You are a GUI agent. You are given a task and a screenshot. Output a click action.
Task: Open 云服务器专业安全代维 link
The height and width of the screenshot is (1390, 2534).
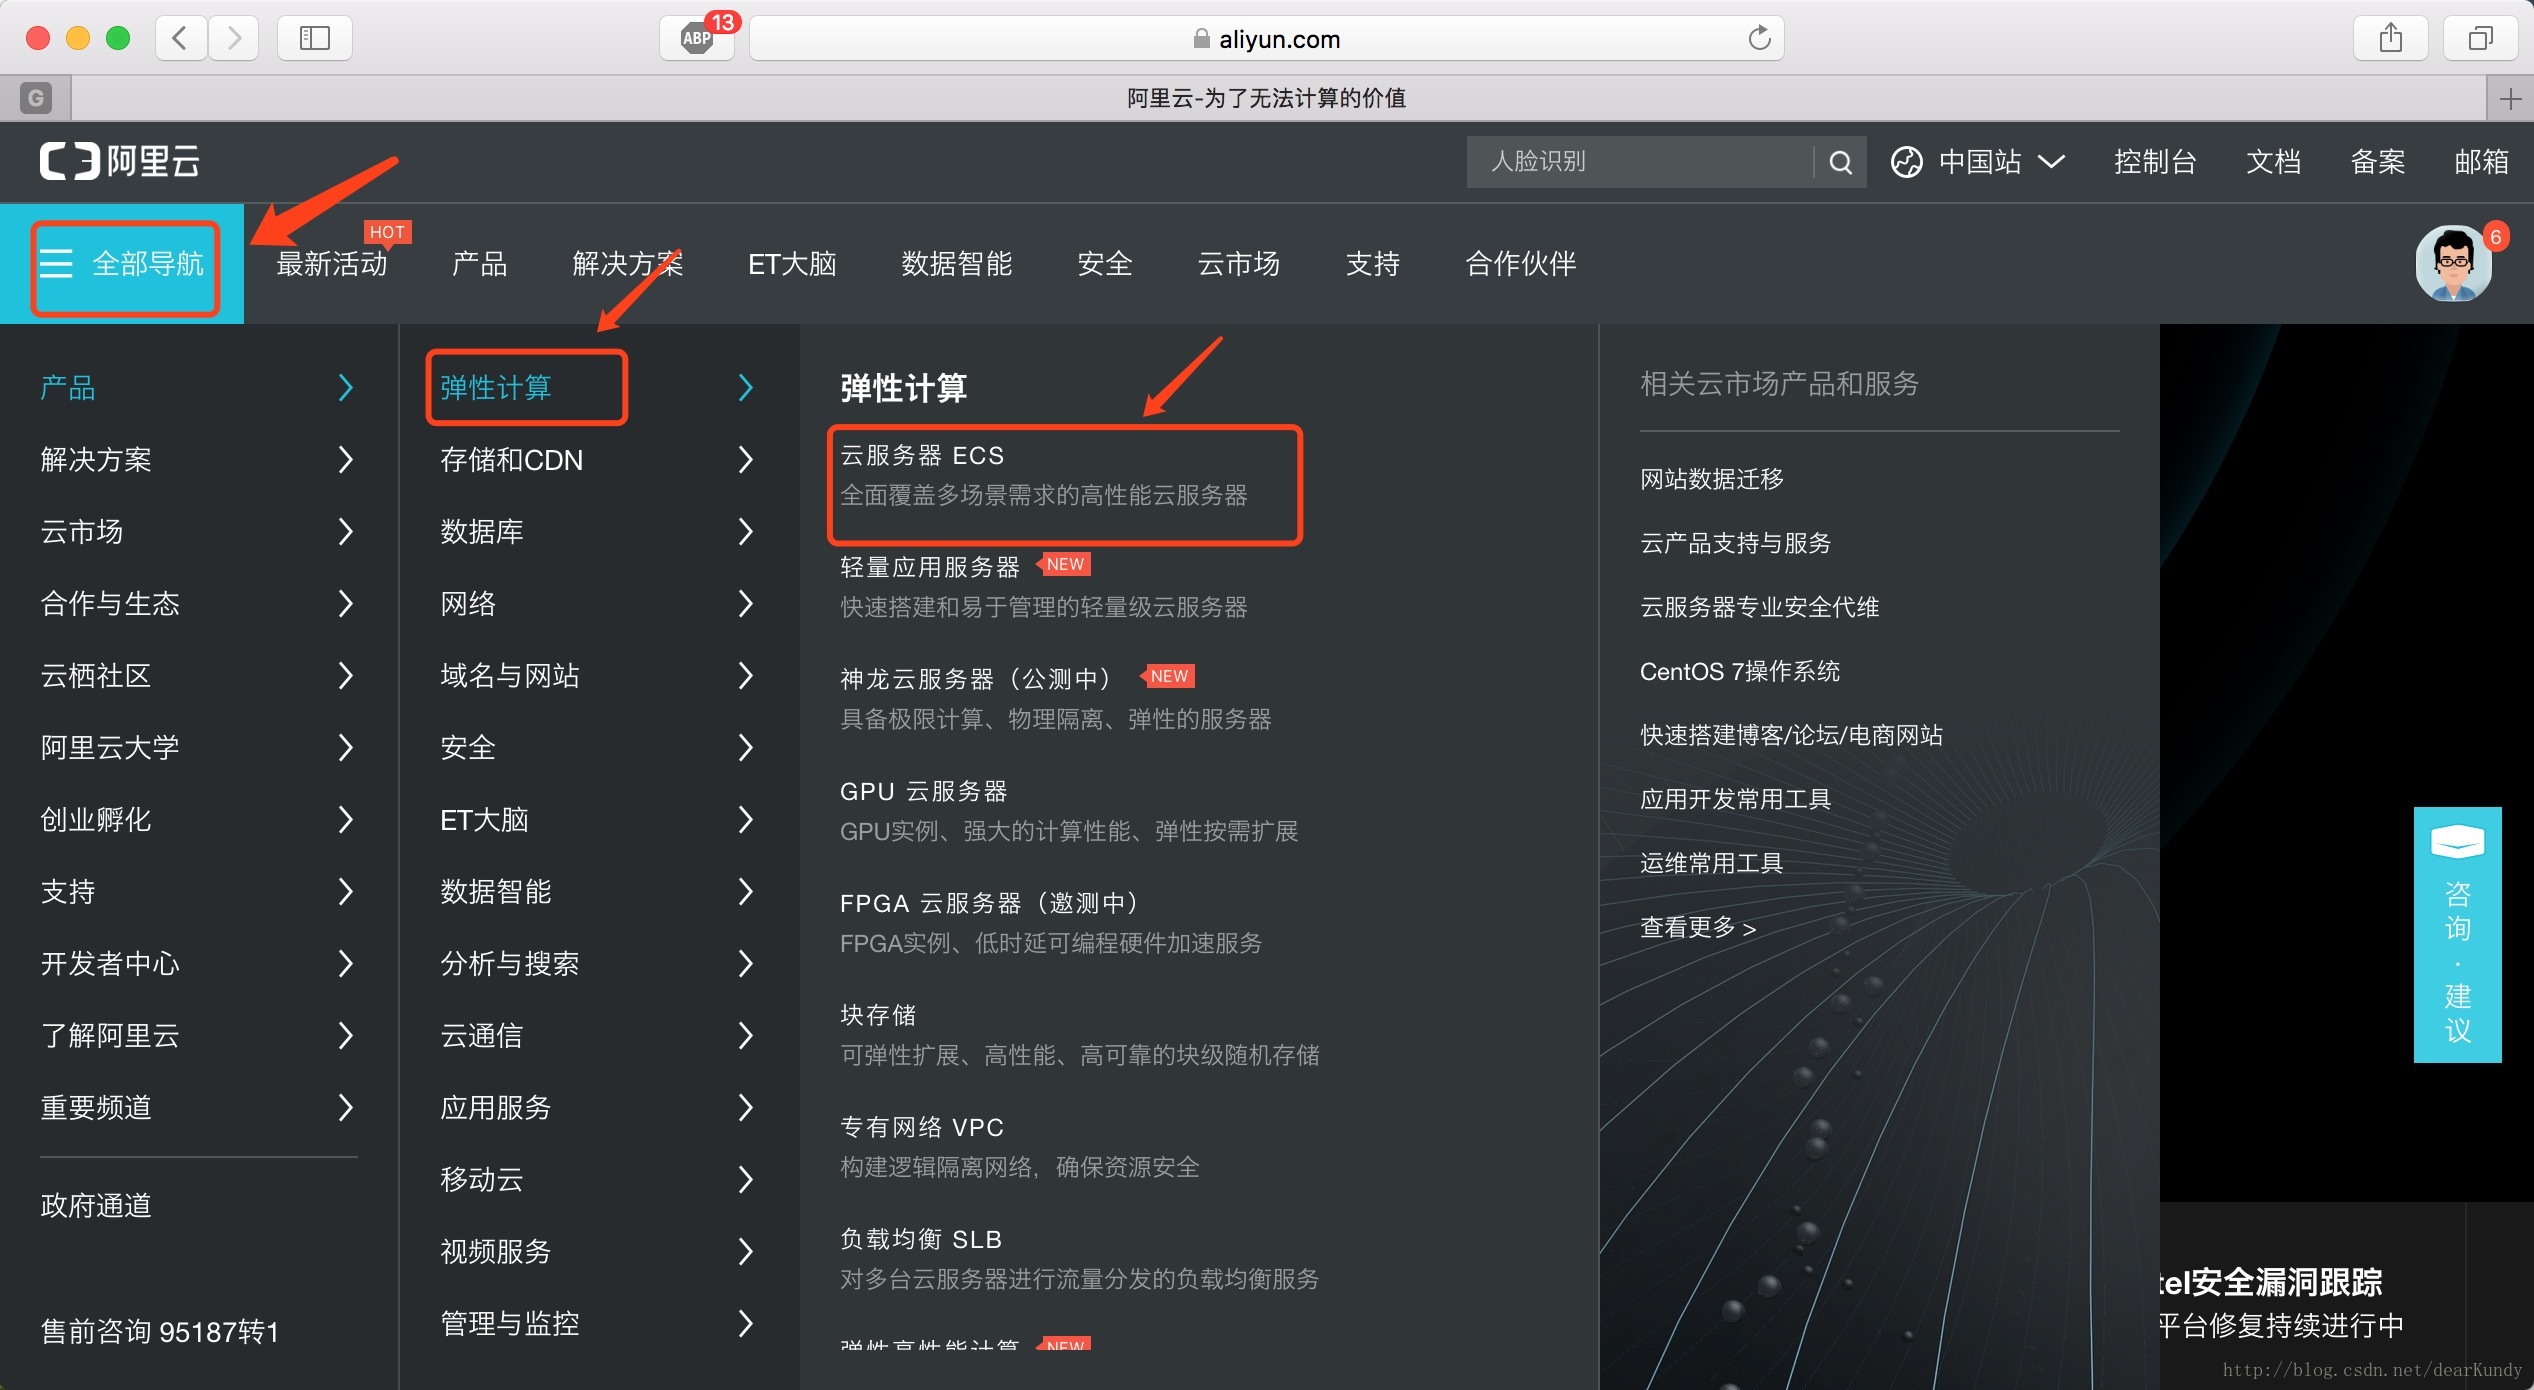pos(1759,608)
